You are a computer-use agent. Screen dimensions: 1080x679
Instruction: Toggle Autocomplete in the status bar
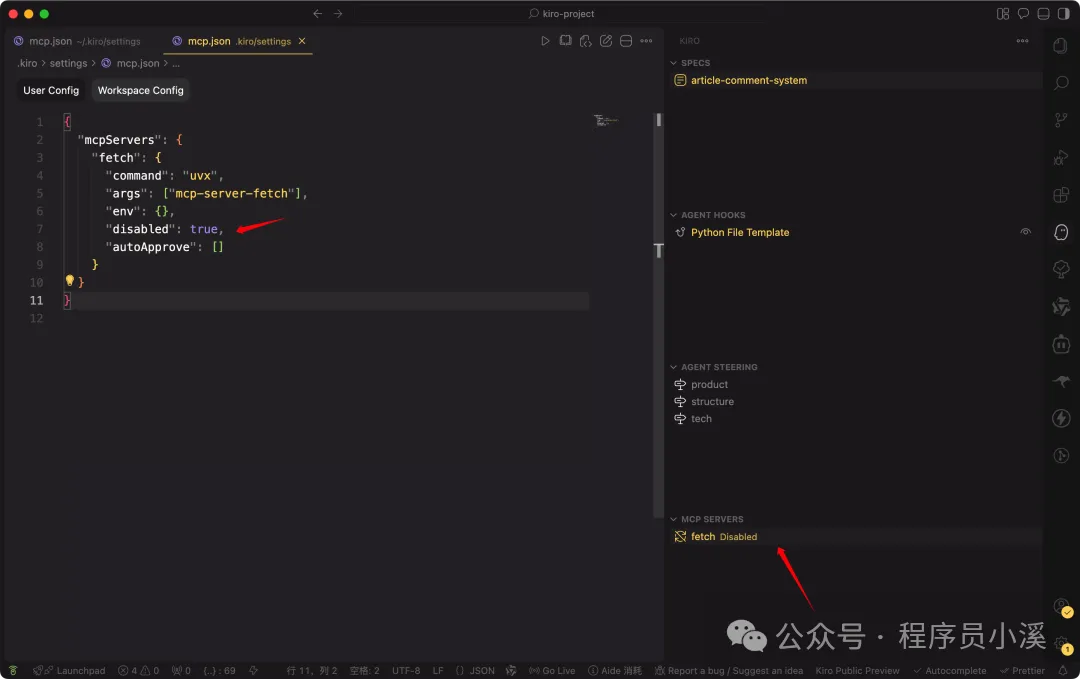point(949,671)
